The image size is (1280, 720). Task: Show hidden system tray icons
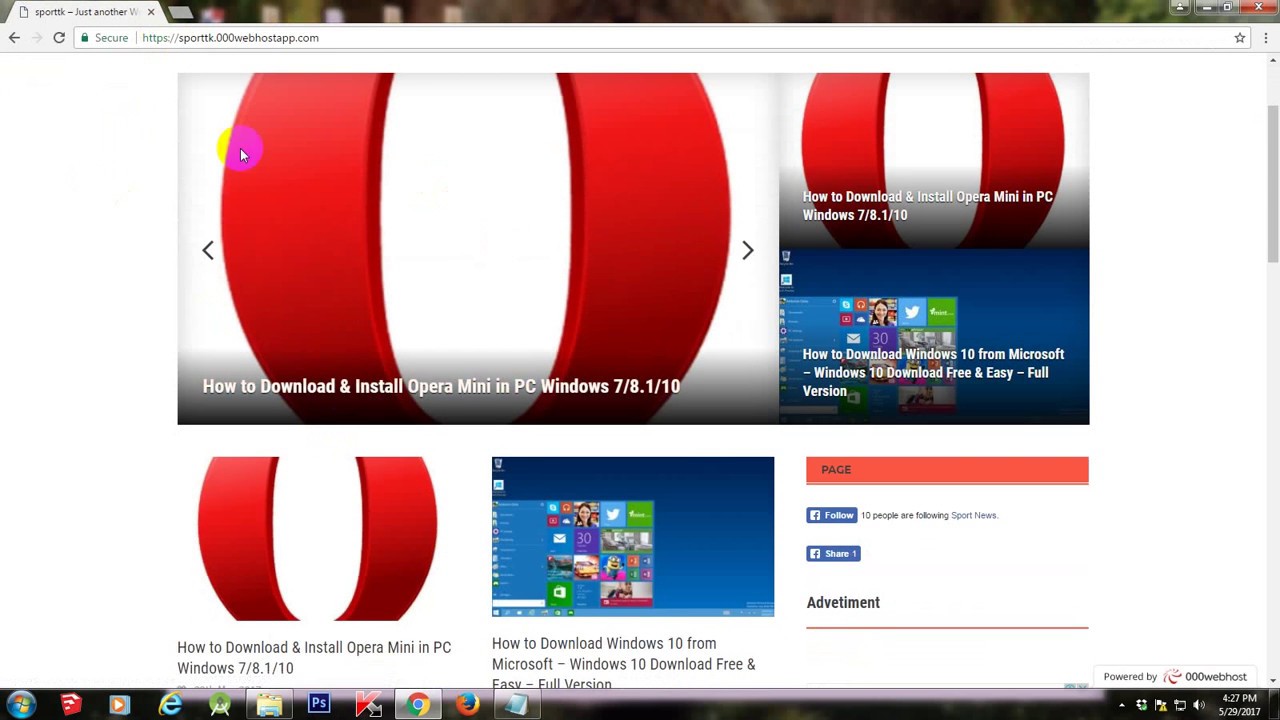point(1122,706)
